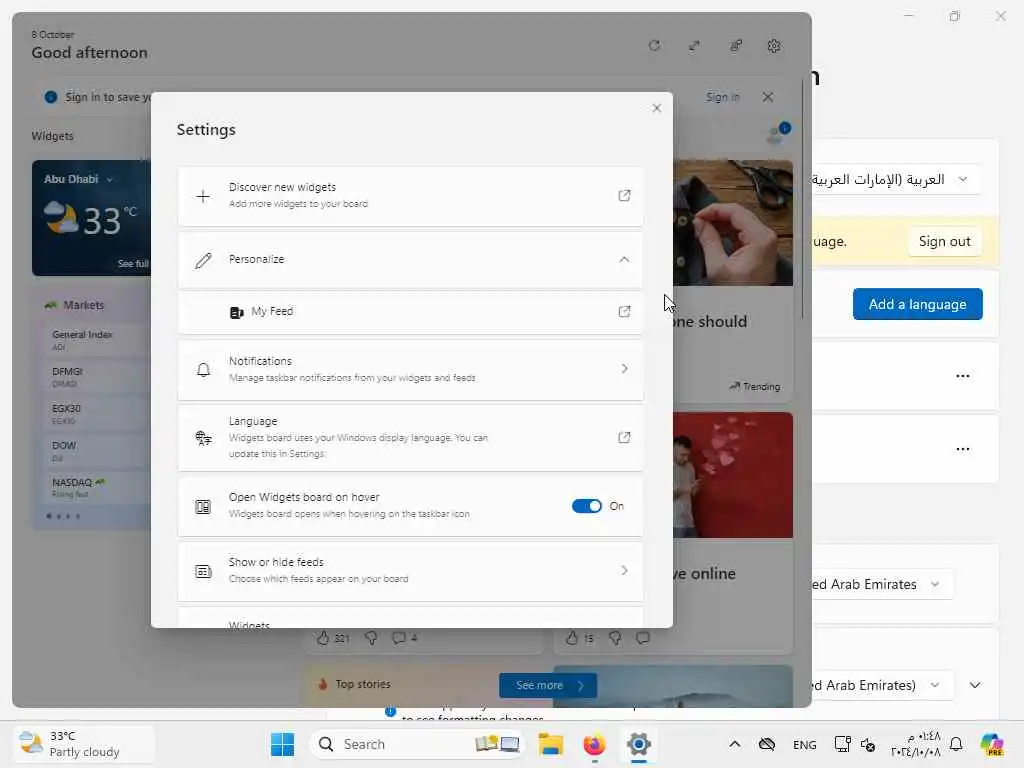Image resolution: width=1024 pixels, height=768 pixels.
Task: Open the taskbar weather widget
Action: (84, 744)
